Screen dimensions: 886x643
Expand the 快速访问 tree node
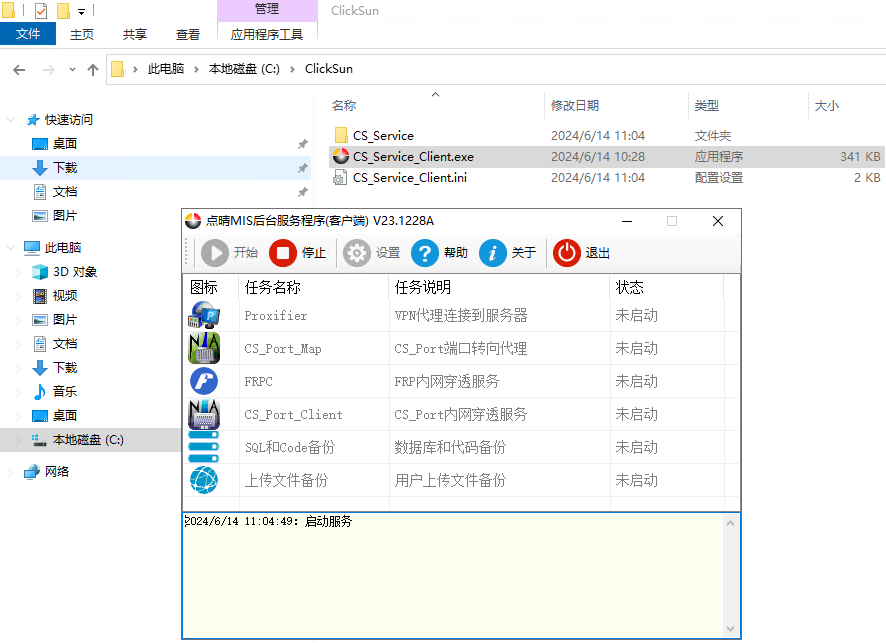click(11, 120)
